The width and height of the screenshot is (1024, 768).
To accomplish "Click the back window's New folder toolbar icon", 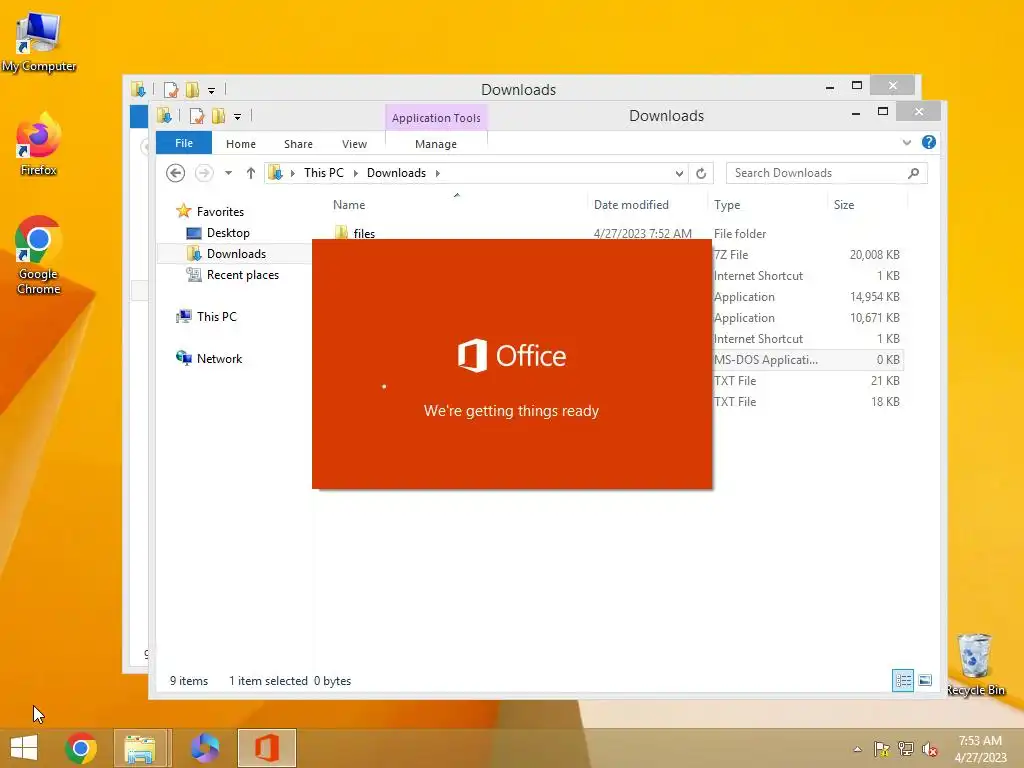I will click(193, 89).
